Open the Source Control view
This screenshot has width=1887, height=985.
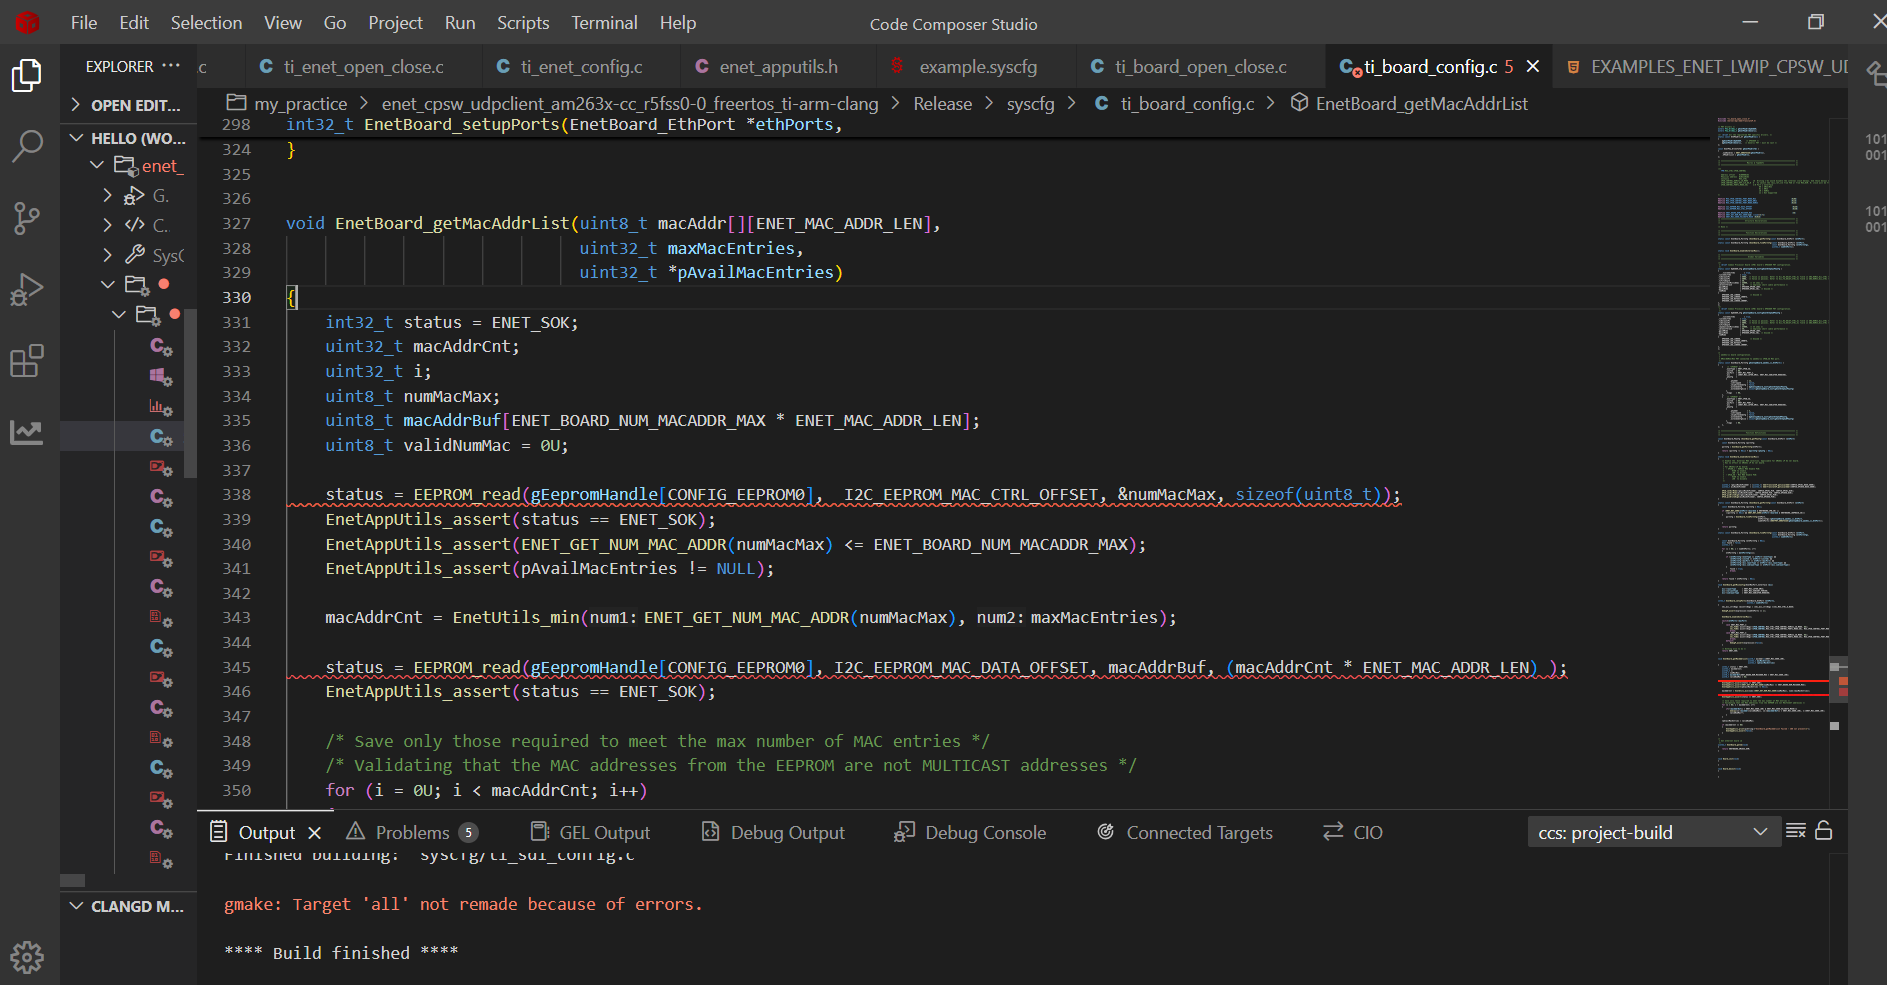point(27,218)
